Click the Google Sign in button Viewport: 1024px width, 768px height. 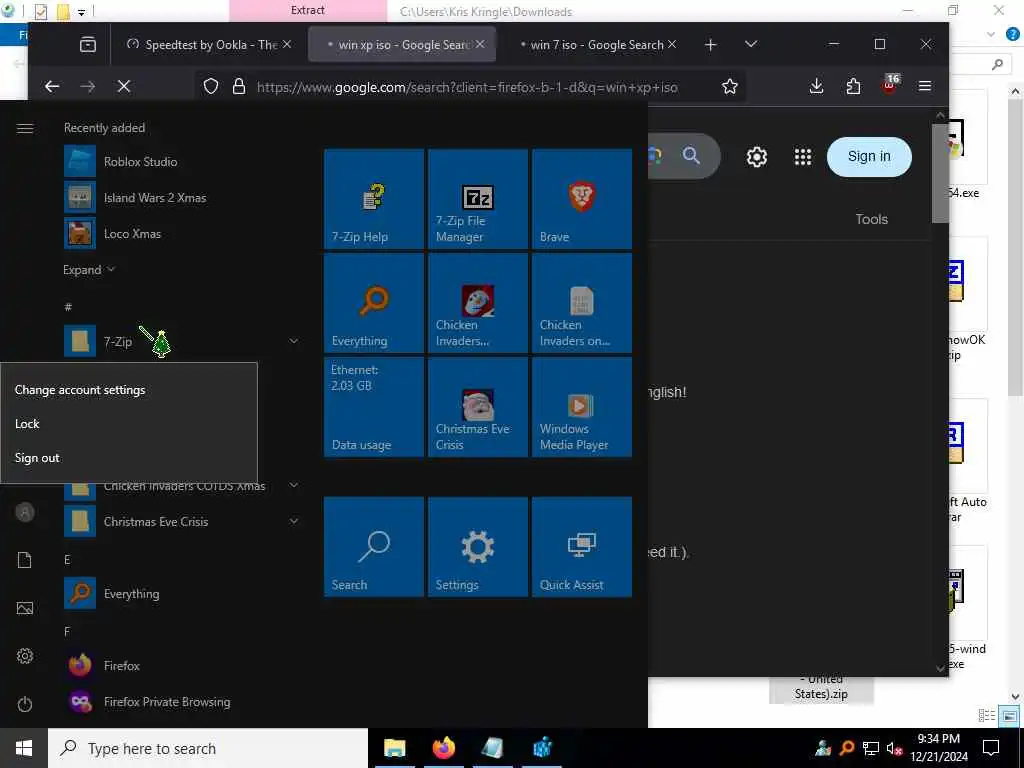tap(869, 157)
